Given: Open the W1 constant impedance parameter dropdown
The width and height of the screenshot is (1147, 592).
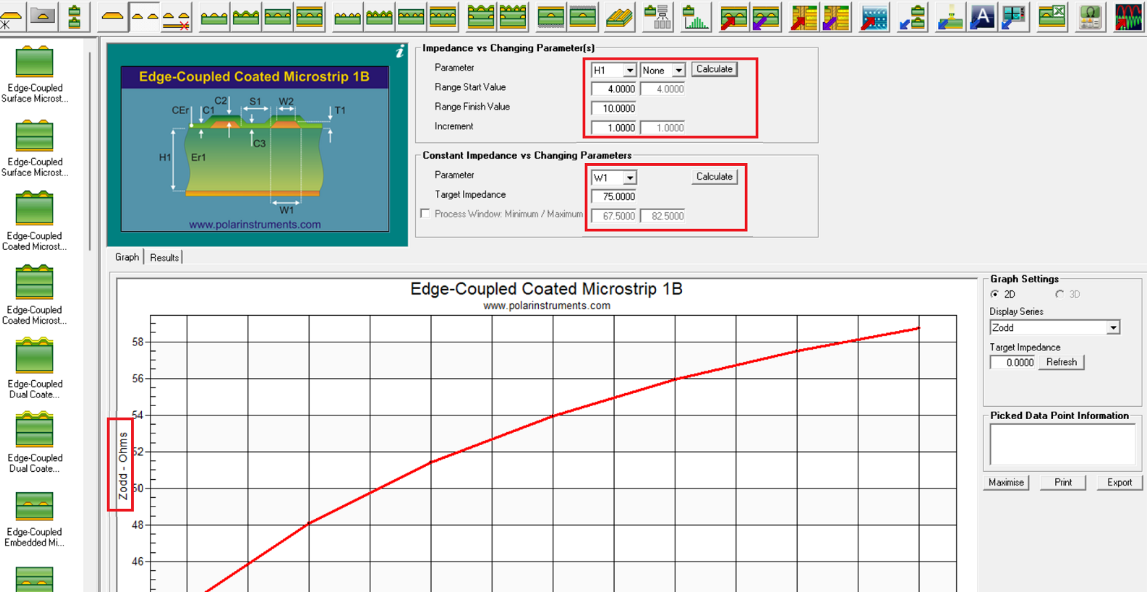Looking at the screenshot, I should (x=629, y=177).
